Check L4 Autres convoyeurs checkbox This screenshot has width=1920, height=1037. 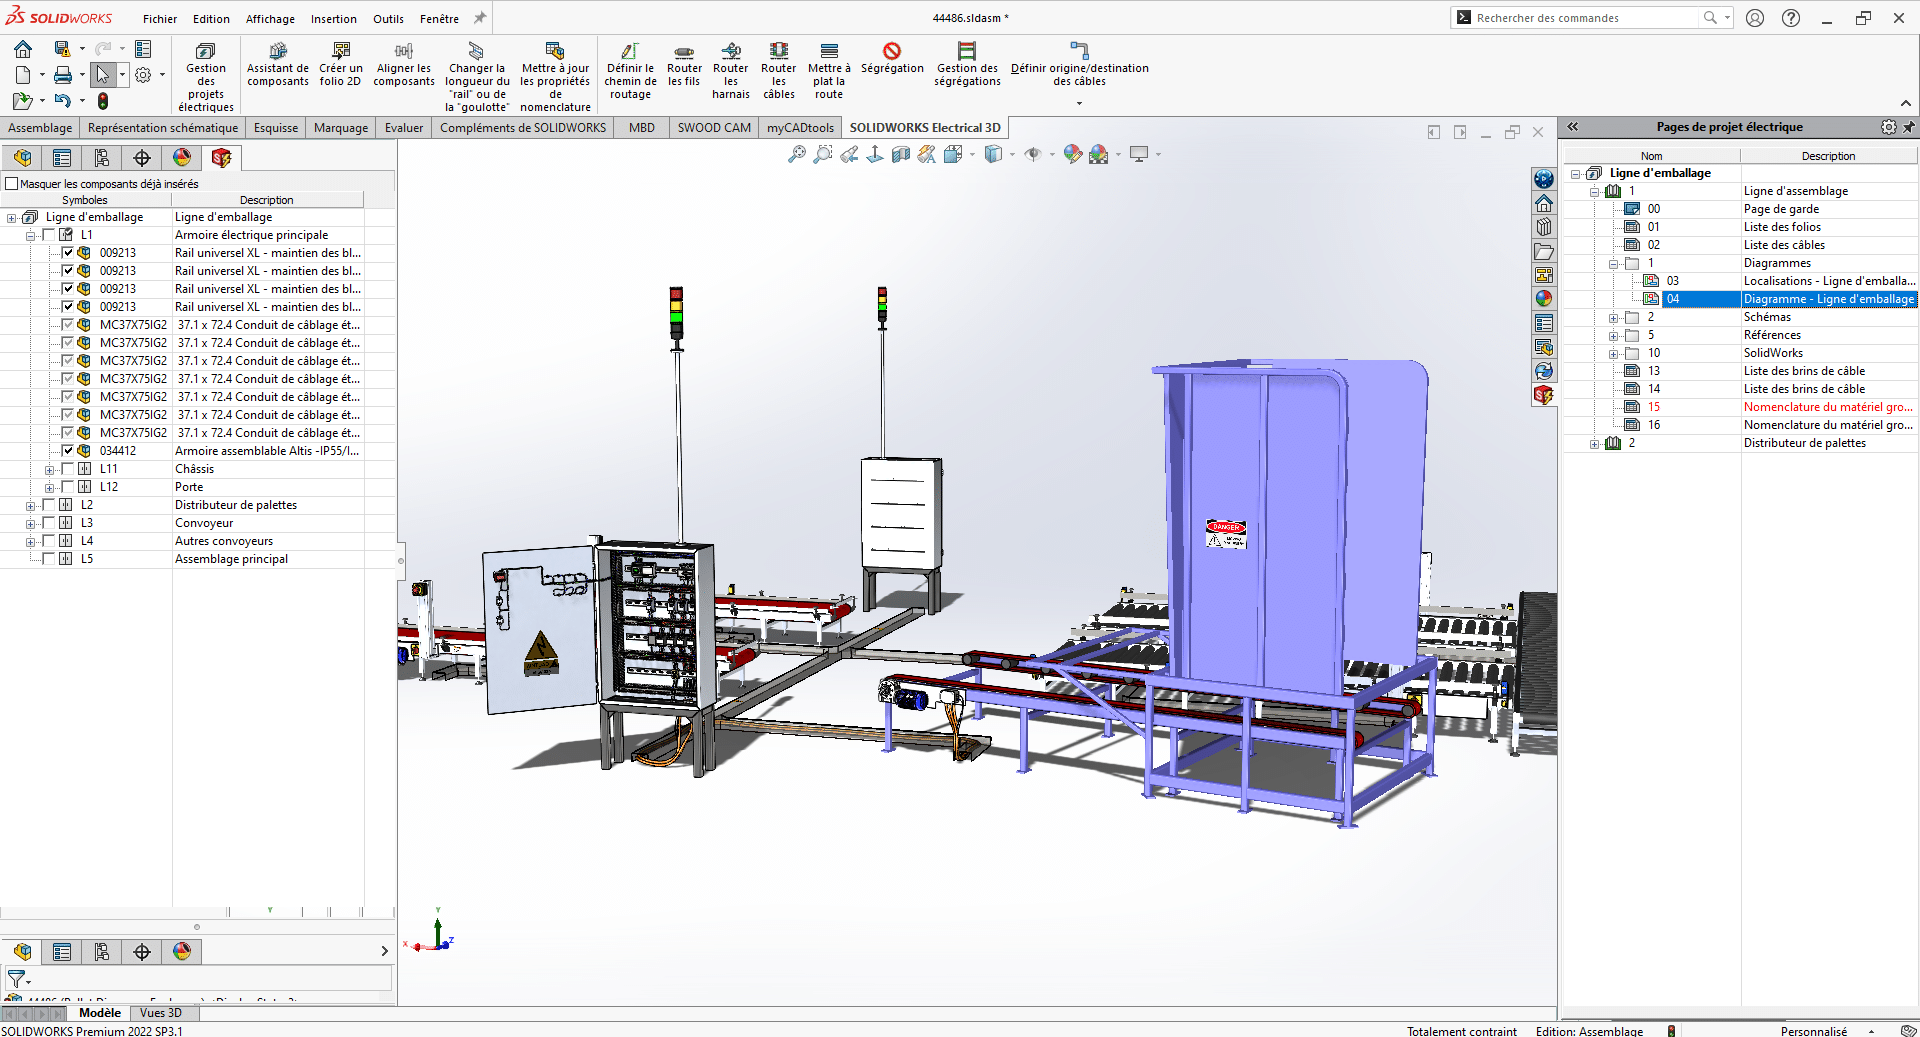coord(48,541)
